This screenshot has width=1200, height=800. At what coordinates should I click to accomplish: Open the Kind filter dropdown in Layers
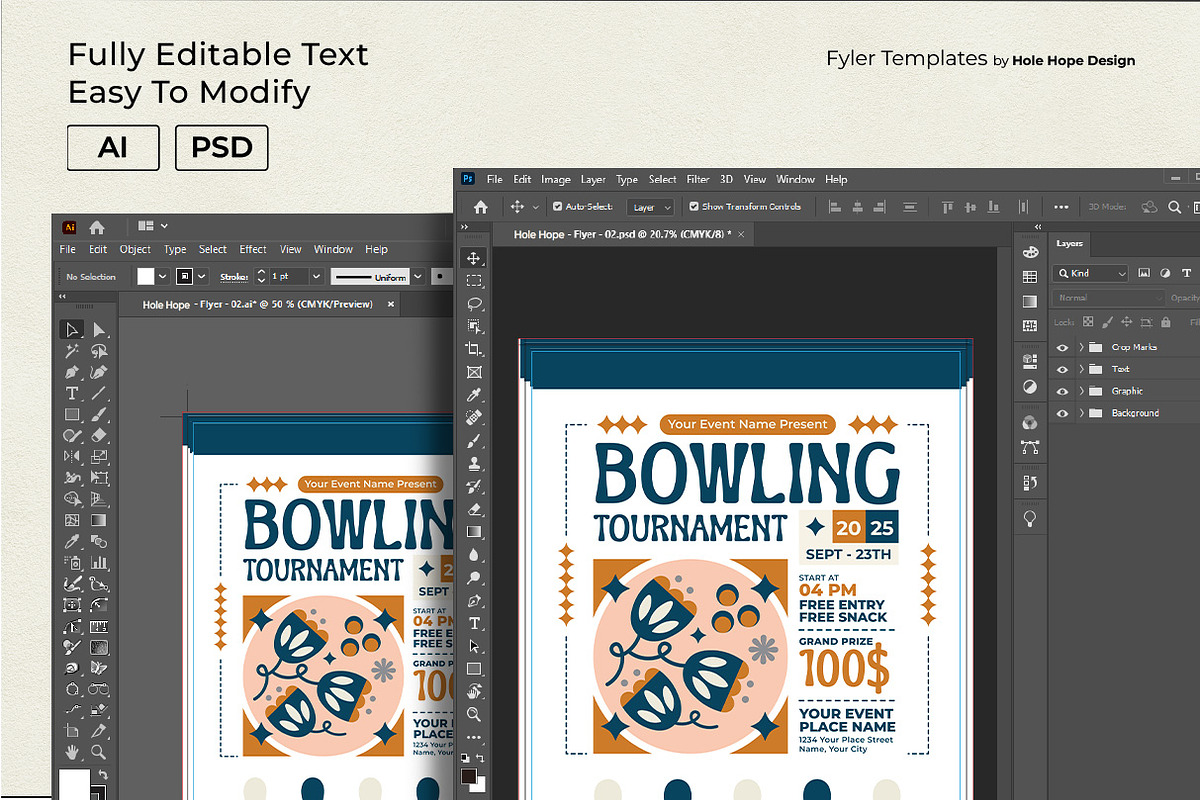tap(1091, 273)
